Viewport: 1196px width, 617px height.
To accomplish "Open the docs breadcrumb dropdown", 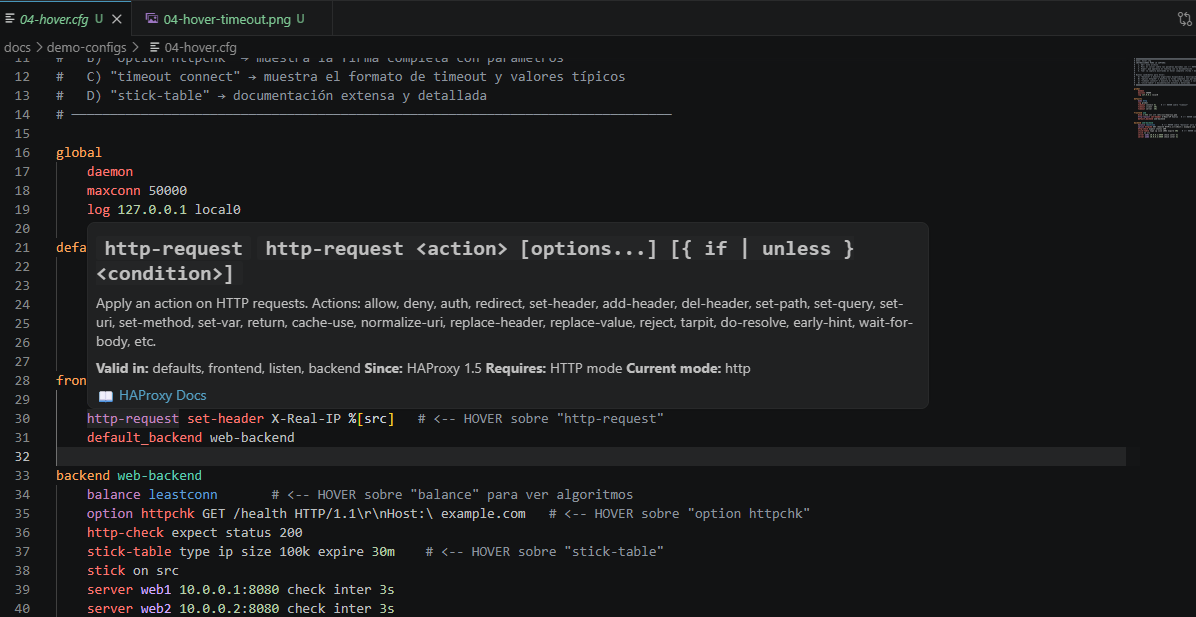I will pos(17,46).
